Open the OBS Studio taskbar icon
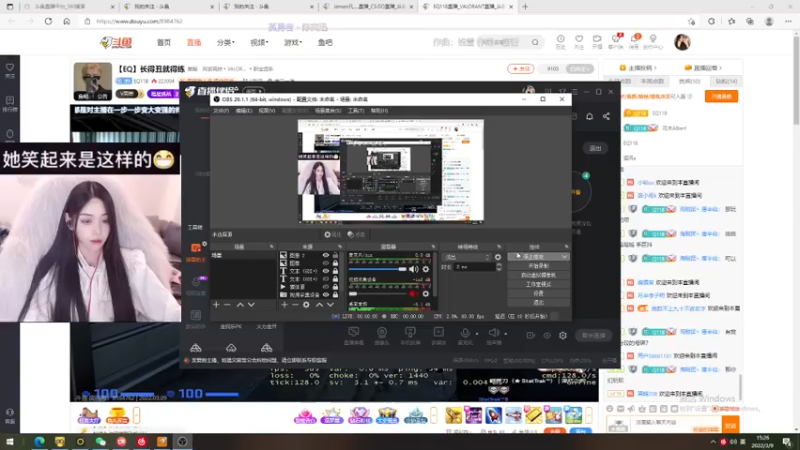The width and height of the screenshot is (800, 450). pyautogui.click(x=182, y=441)
